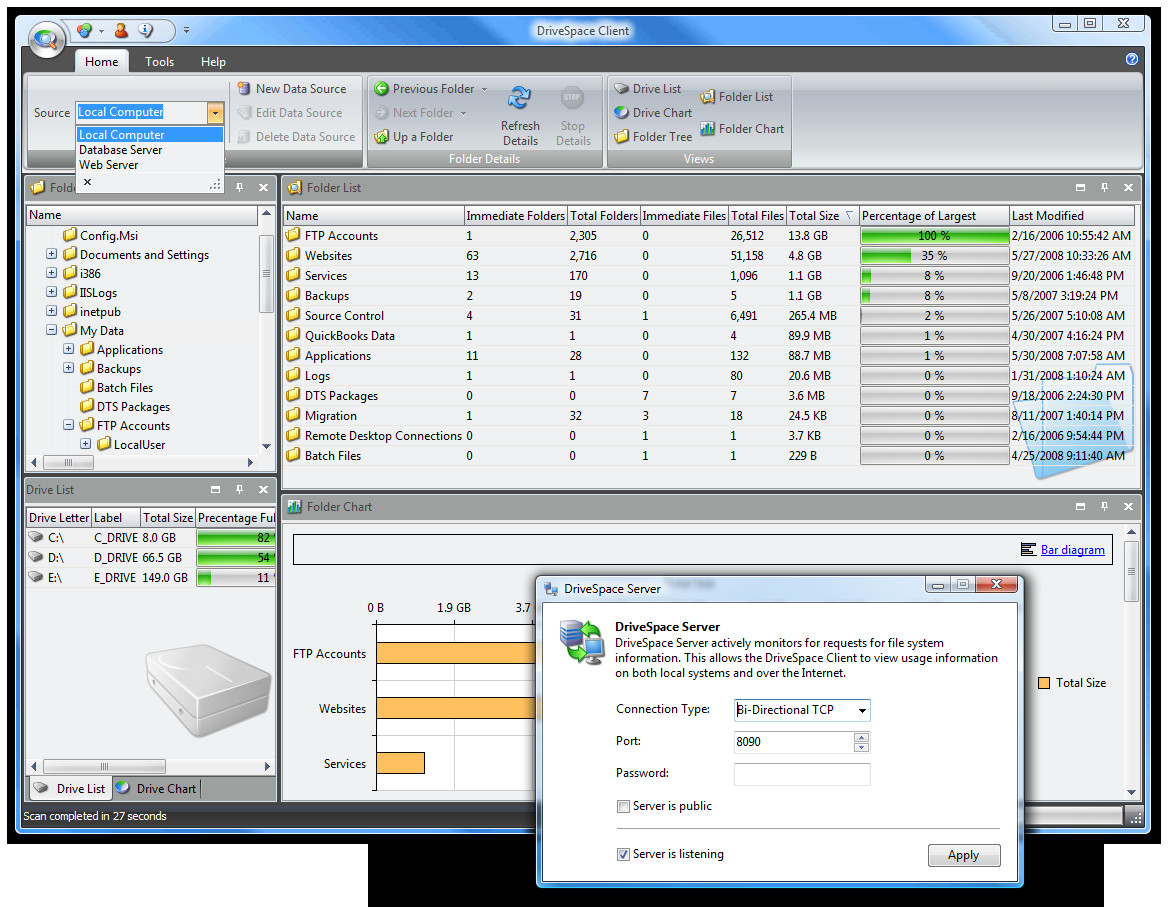Expand the IISLogs tree node
1170x907 pixels.
coord(51,292)
